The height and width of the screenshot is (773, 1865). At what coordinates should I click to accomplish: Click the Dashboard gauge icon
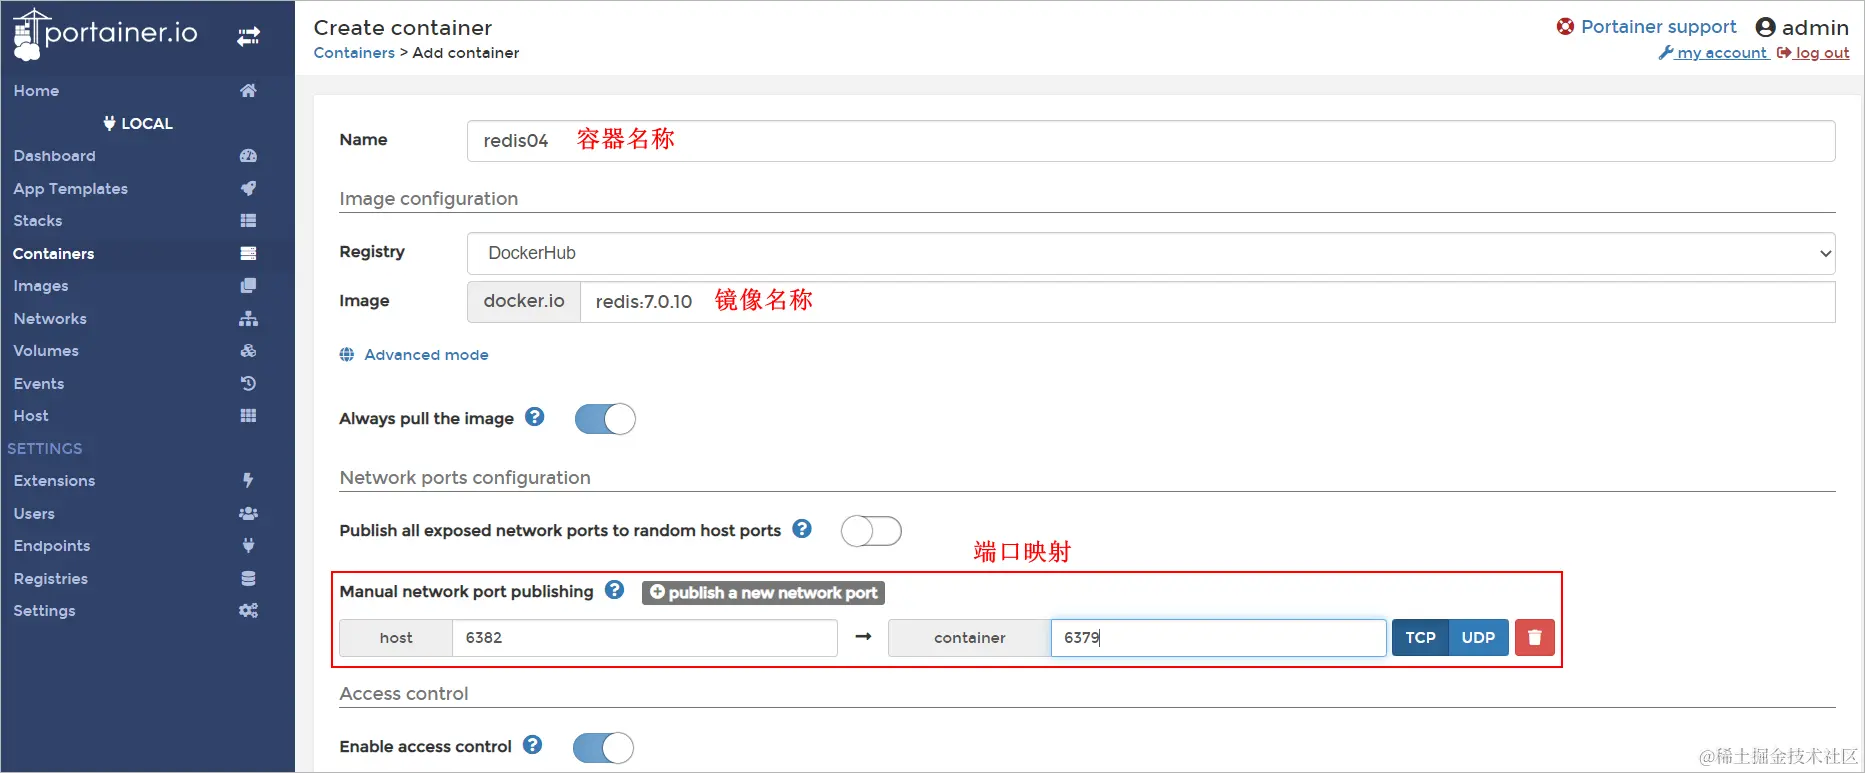pyautogui.click(x=248, y=156)
